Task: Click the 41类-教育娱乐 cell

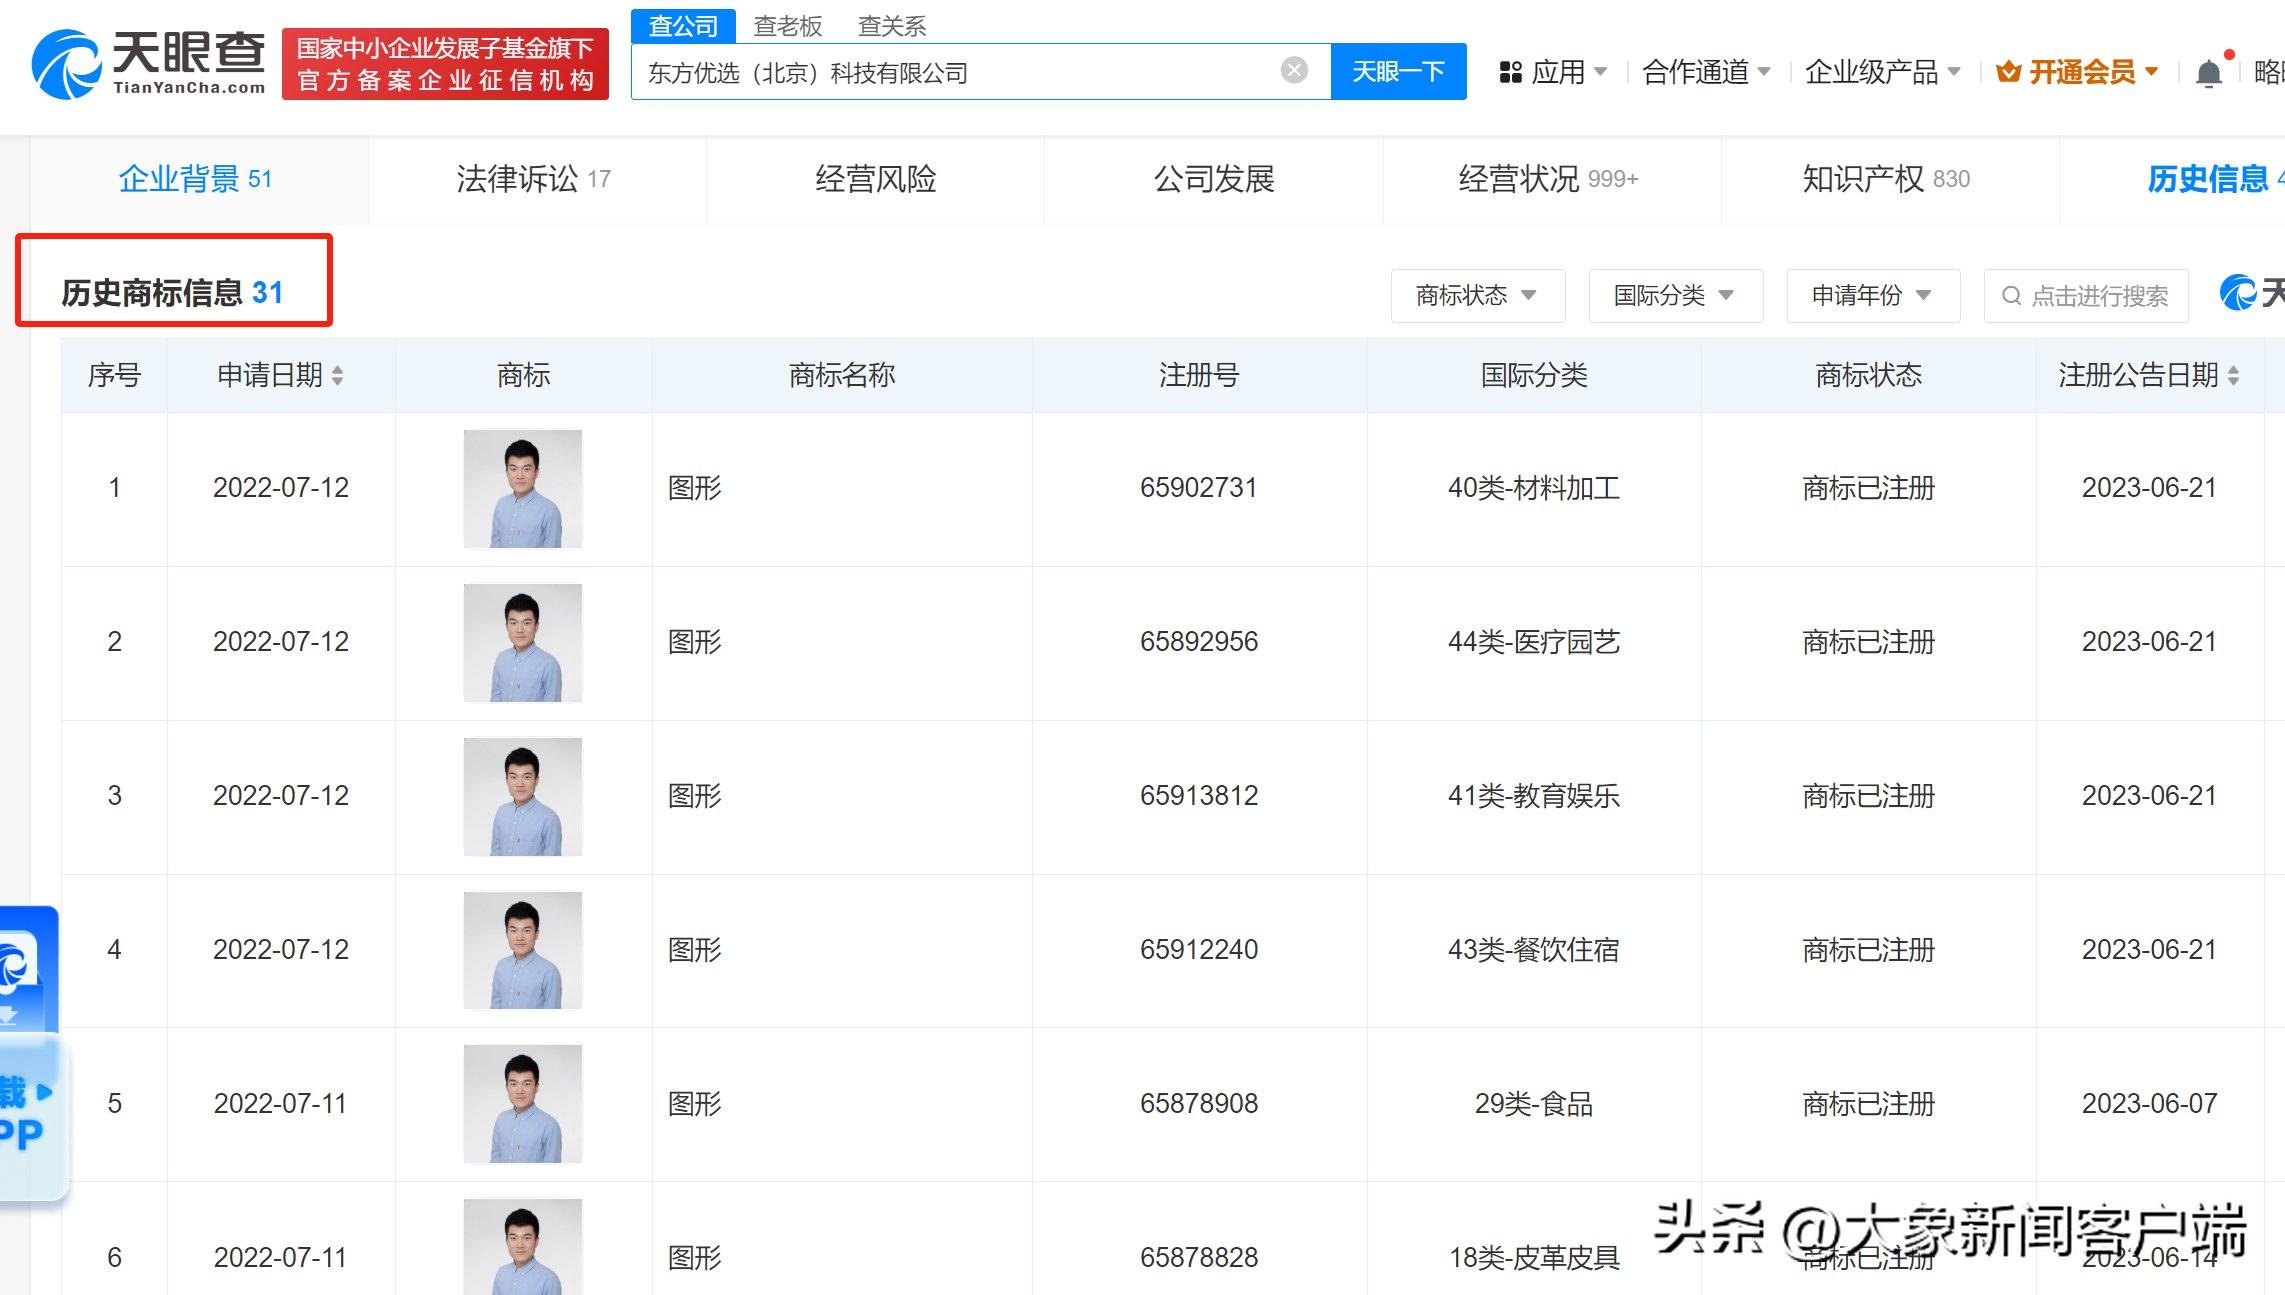Action: (x=1534, y=796)
